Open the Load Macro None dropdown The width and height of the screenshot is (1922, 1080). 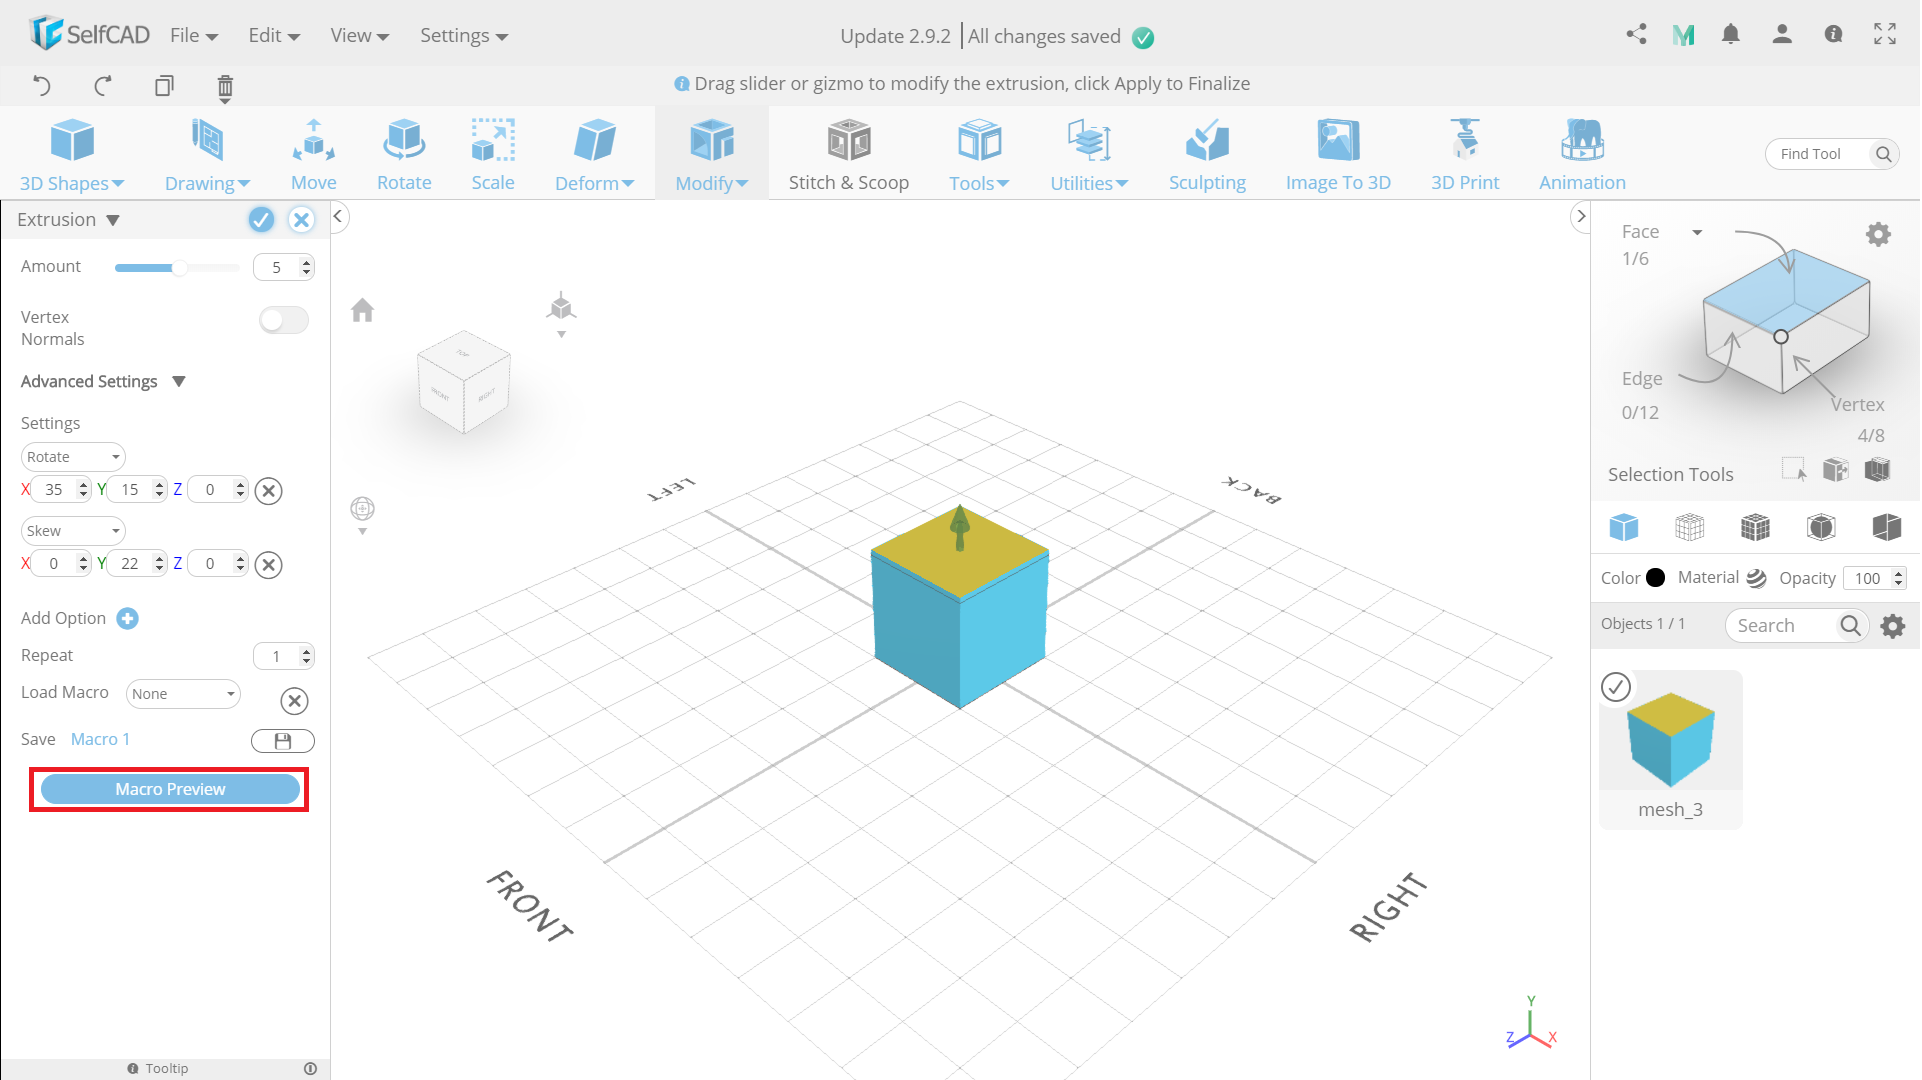[183, 694]
